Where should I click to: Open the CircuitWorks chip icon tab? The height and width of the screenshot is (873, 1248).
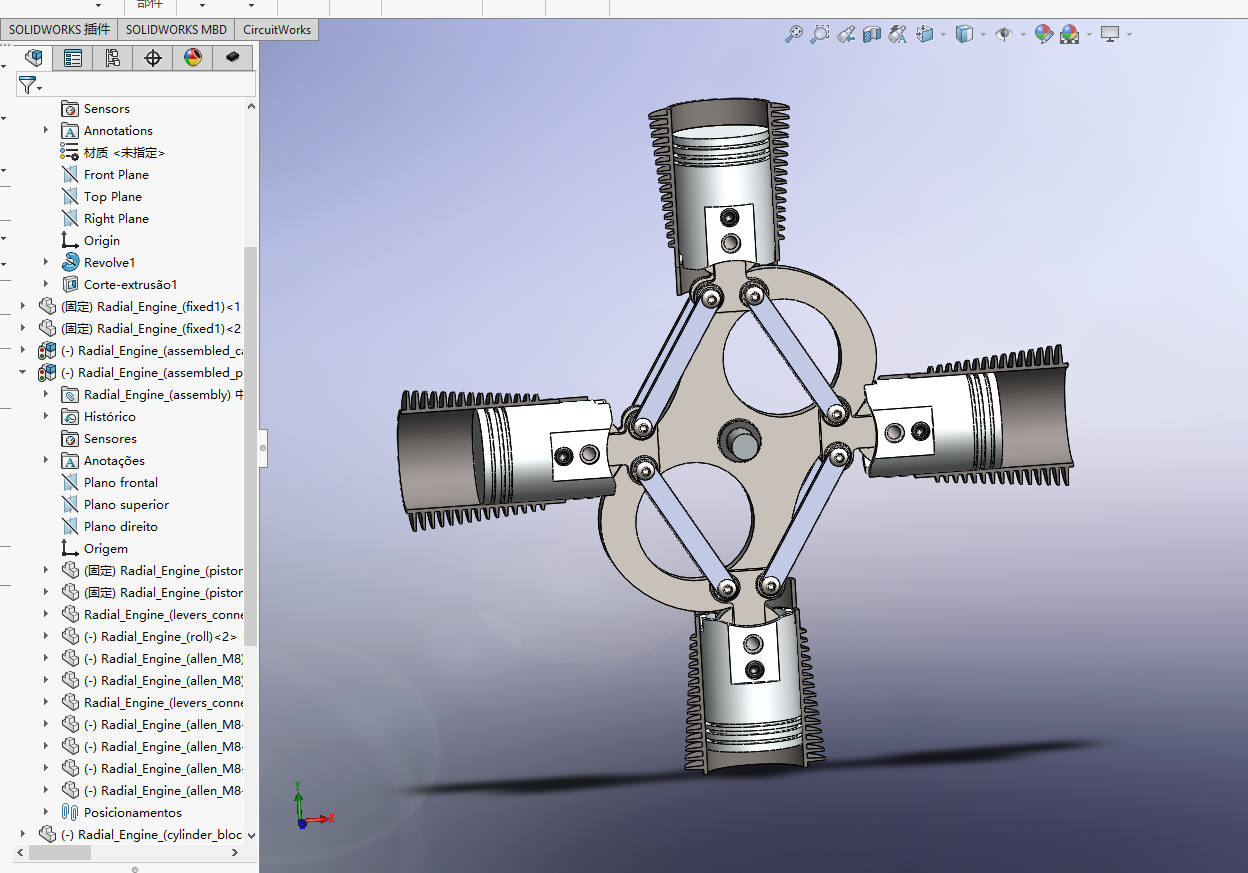pyautogui.click(x=233, y=57)
